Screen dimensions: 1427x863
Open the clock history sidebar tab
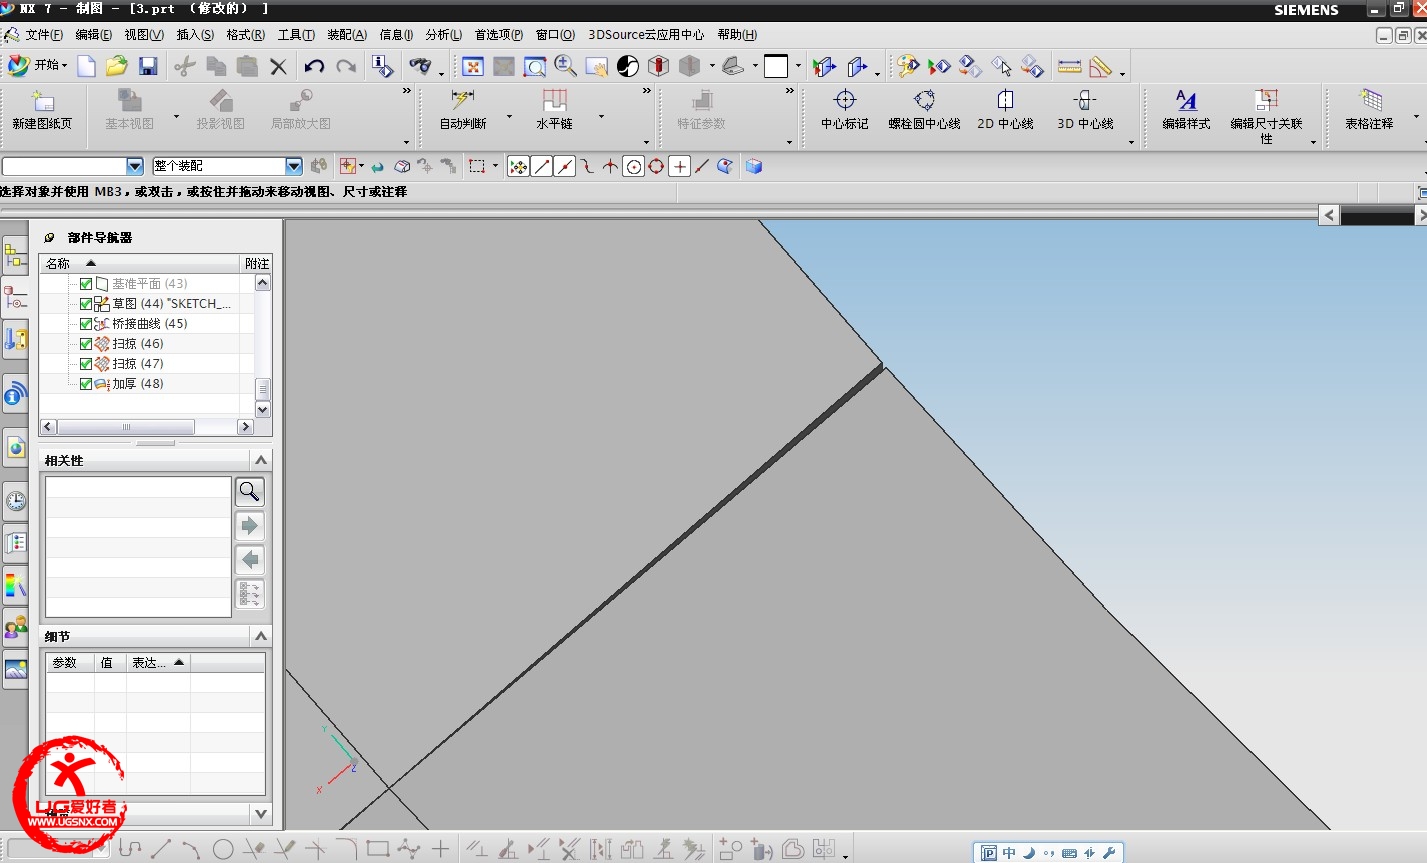pos(16,500)
